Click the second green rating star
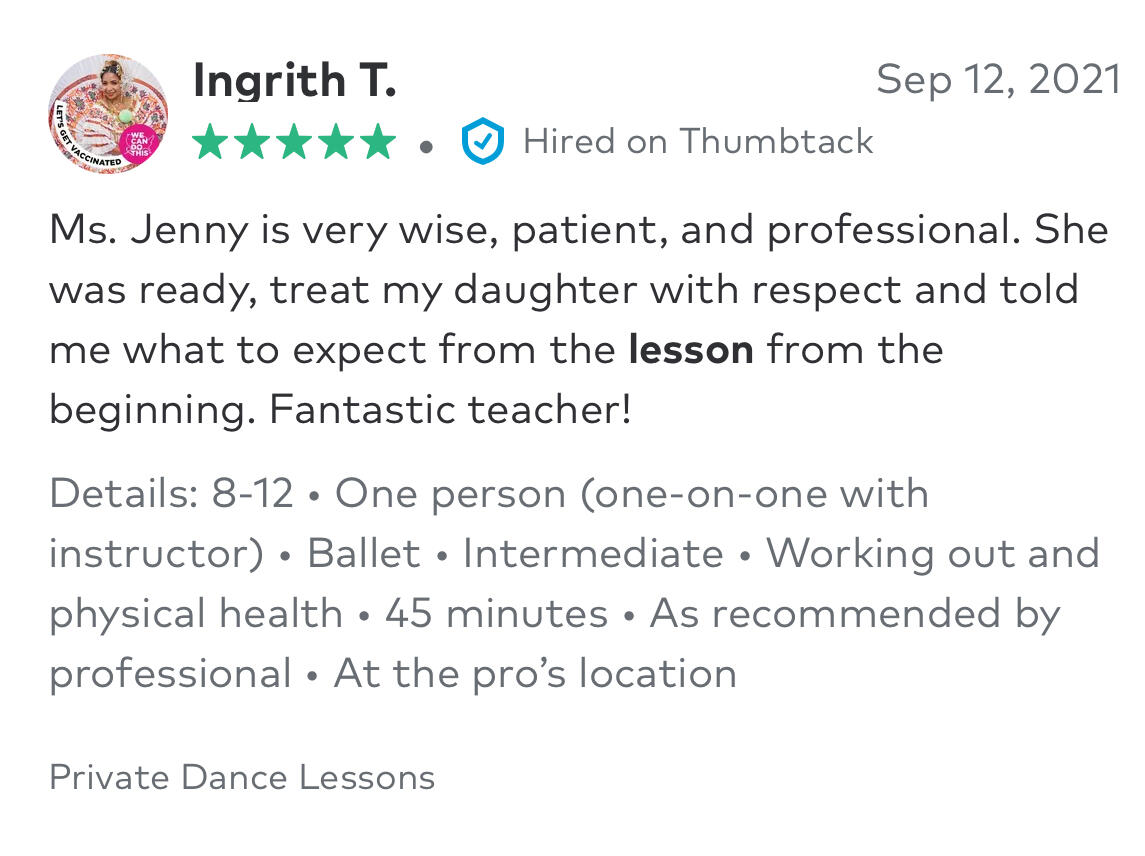The height and width of the screenshot is (856, 1145). pyautogui.click(x=253, y=142)
